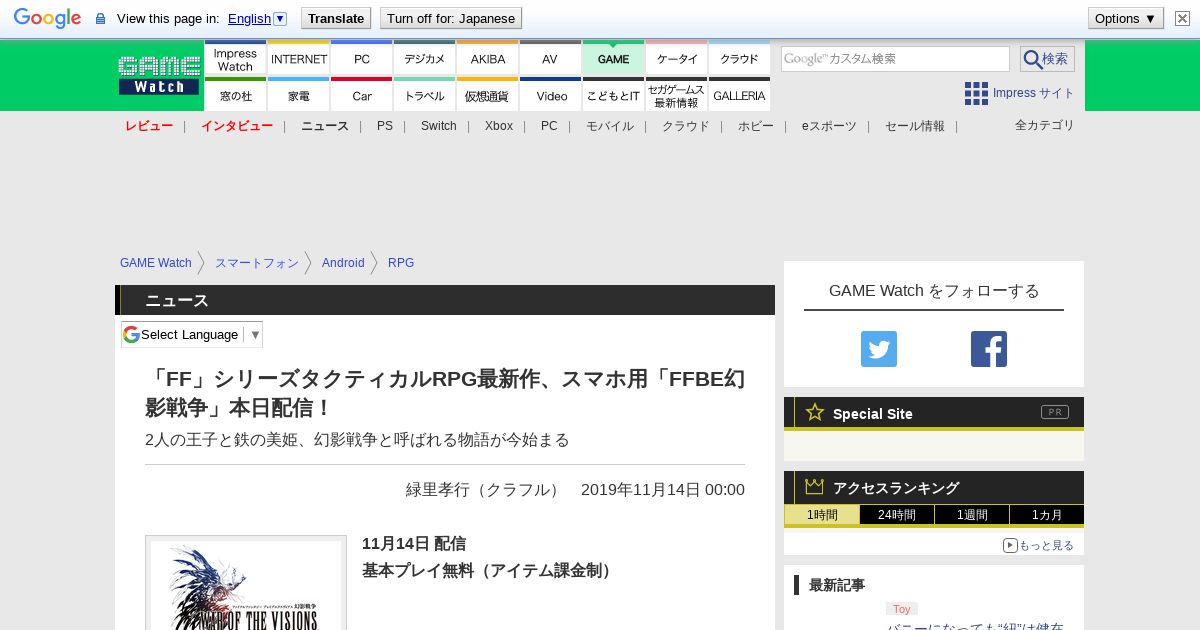Click the magnifier search button
The height and width of the screenshot is (630, 1200).
(1033, 59)
